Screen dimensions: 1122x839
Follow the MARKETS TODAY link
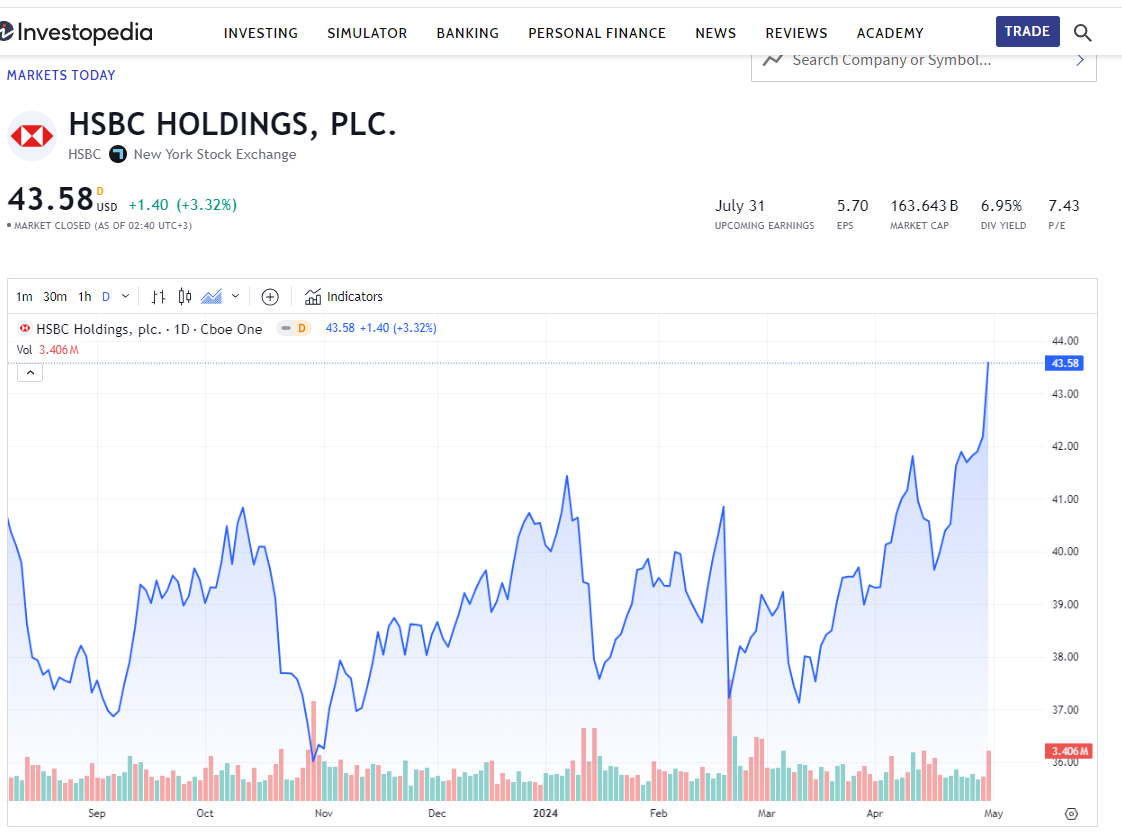[x=61, y=75]
